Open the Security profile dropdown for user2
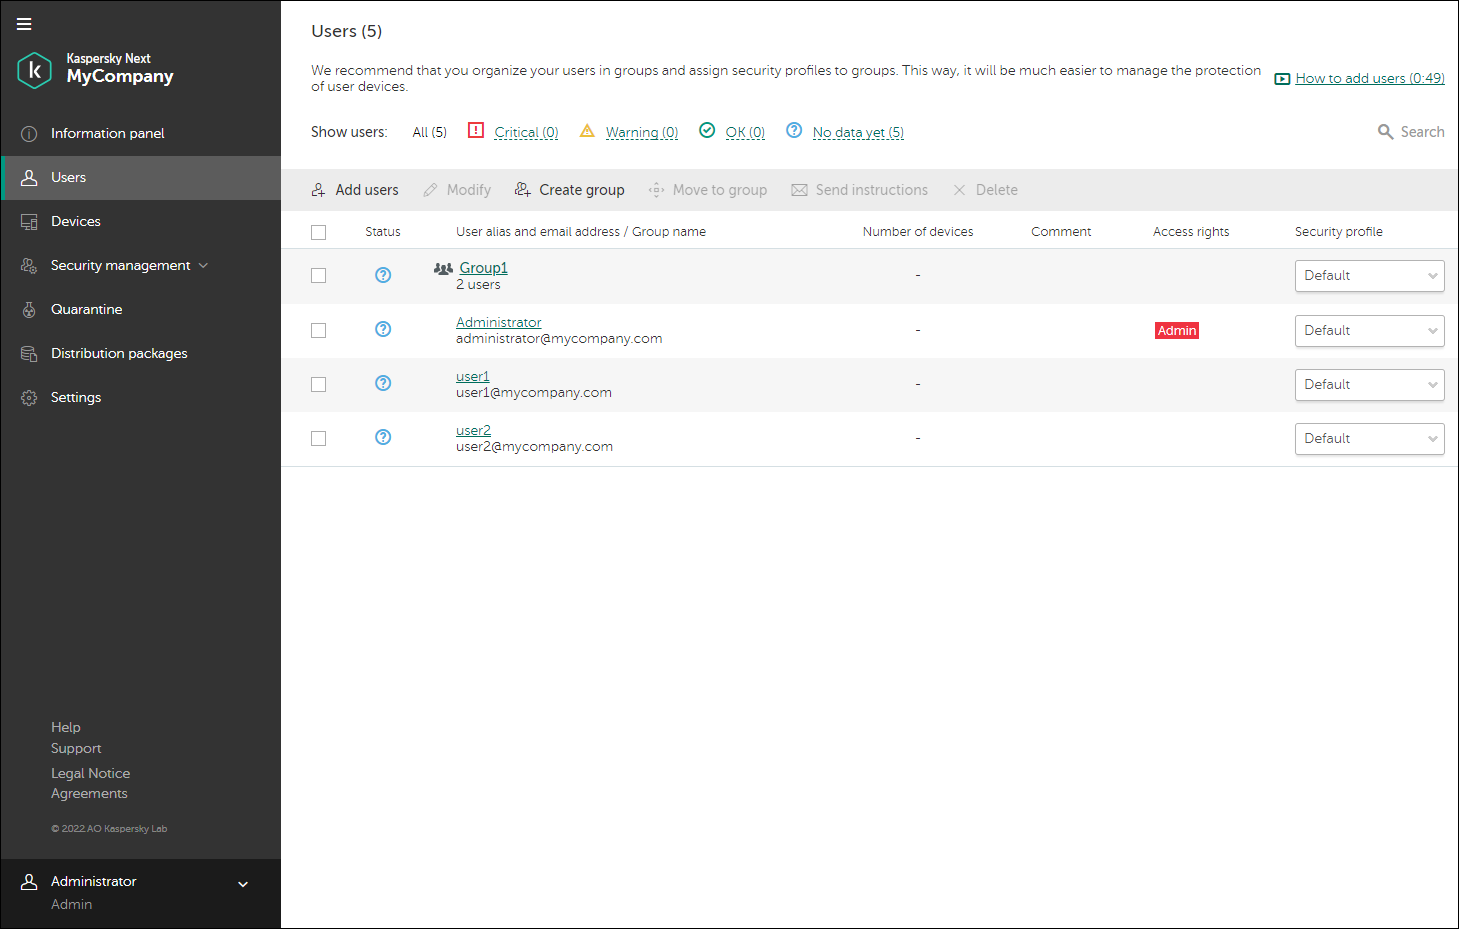 (1369, 438)
